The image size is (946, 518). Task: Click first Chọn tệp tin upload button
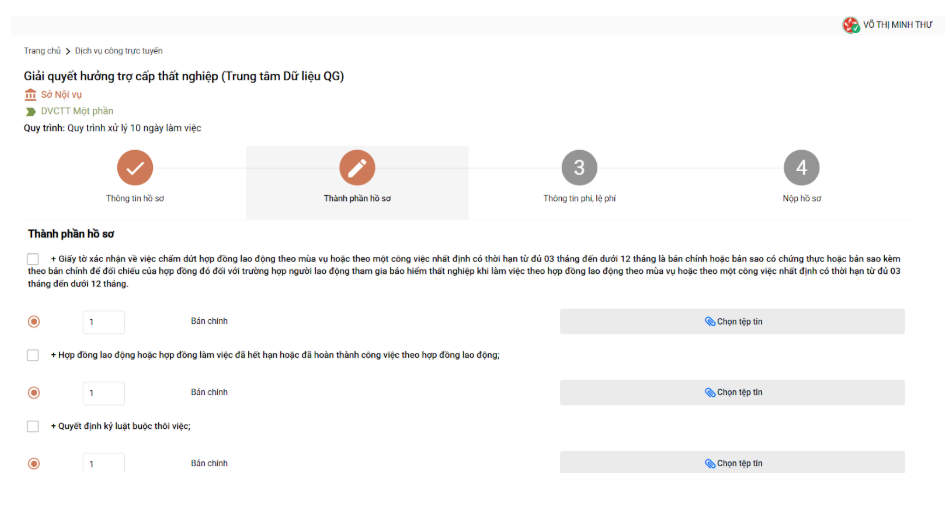[732, 322]
